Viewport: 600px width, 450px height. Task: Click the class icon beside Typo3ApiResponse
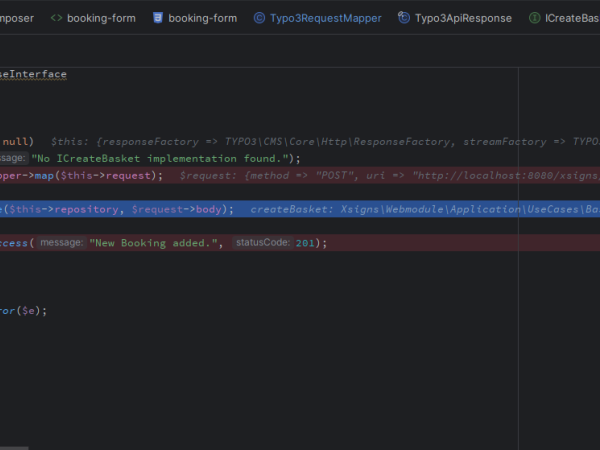click(403, 18)
